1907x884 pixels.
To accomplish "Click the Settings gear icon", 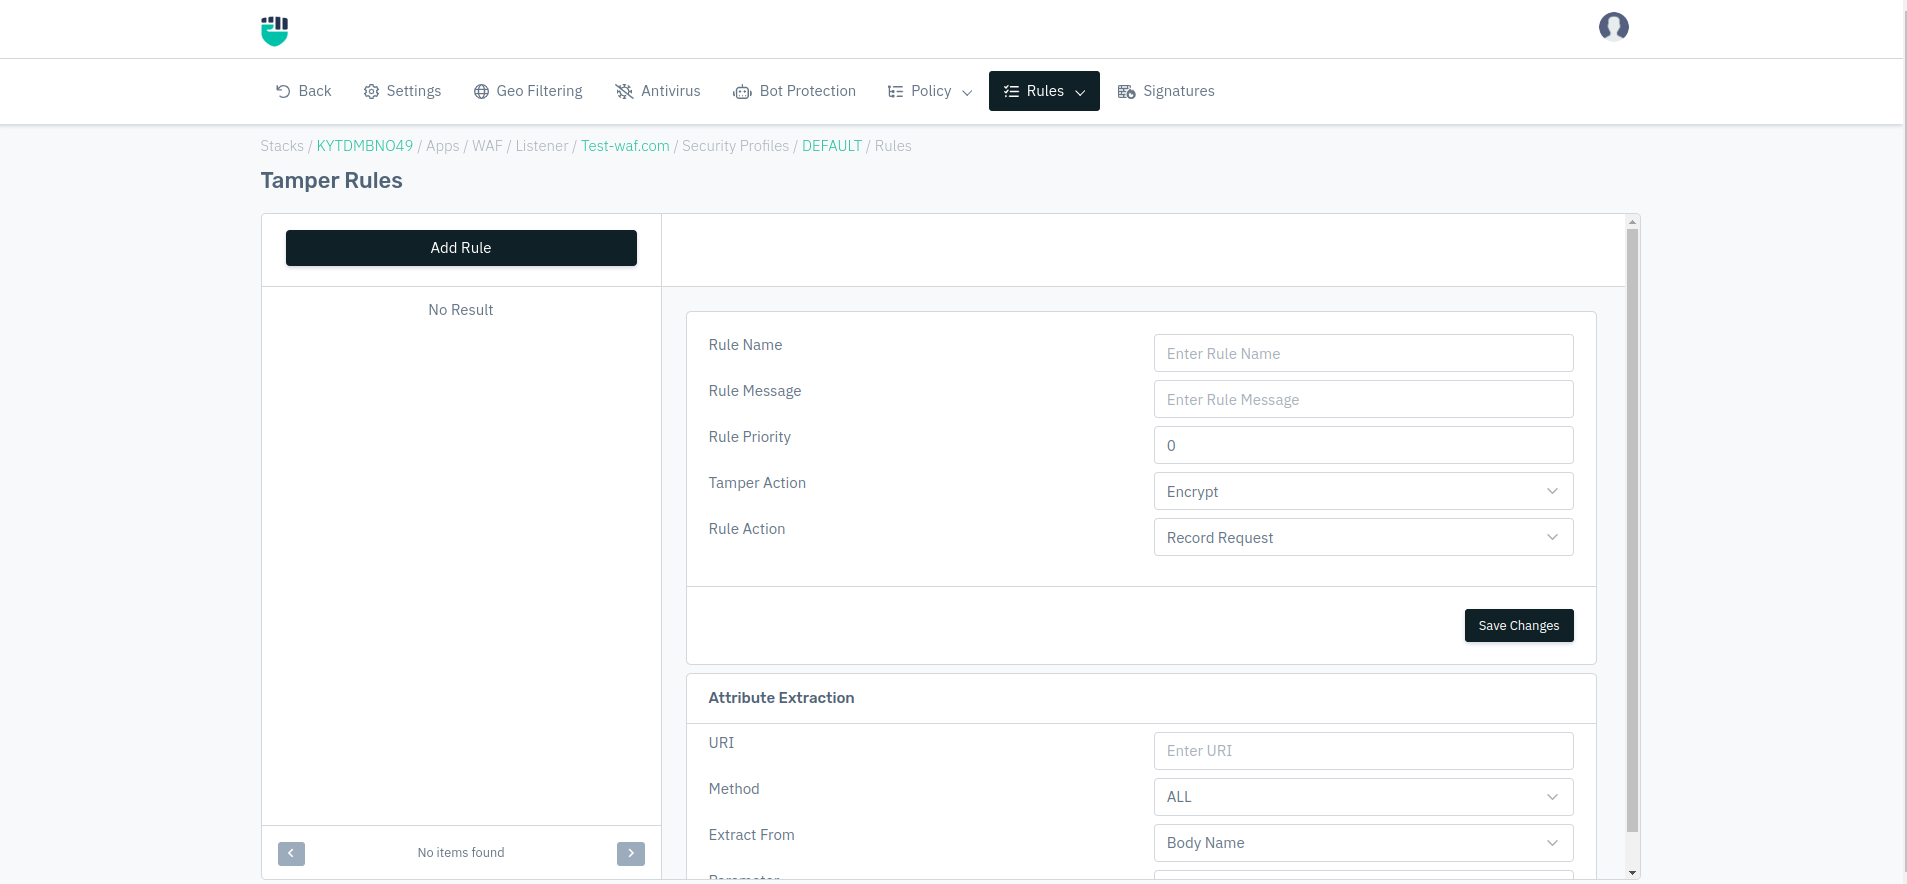I will 371,91.
